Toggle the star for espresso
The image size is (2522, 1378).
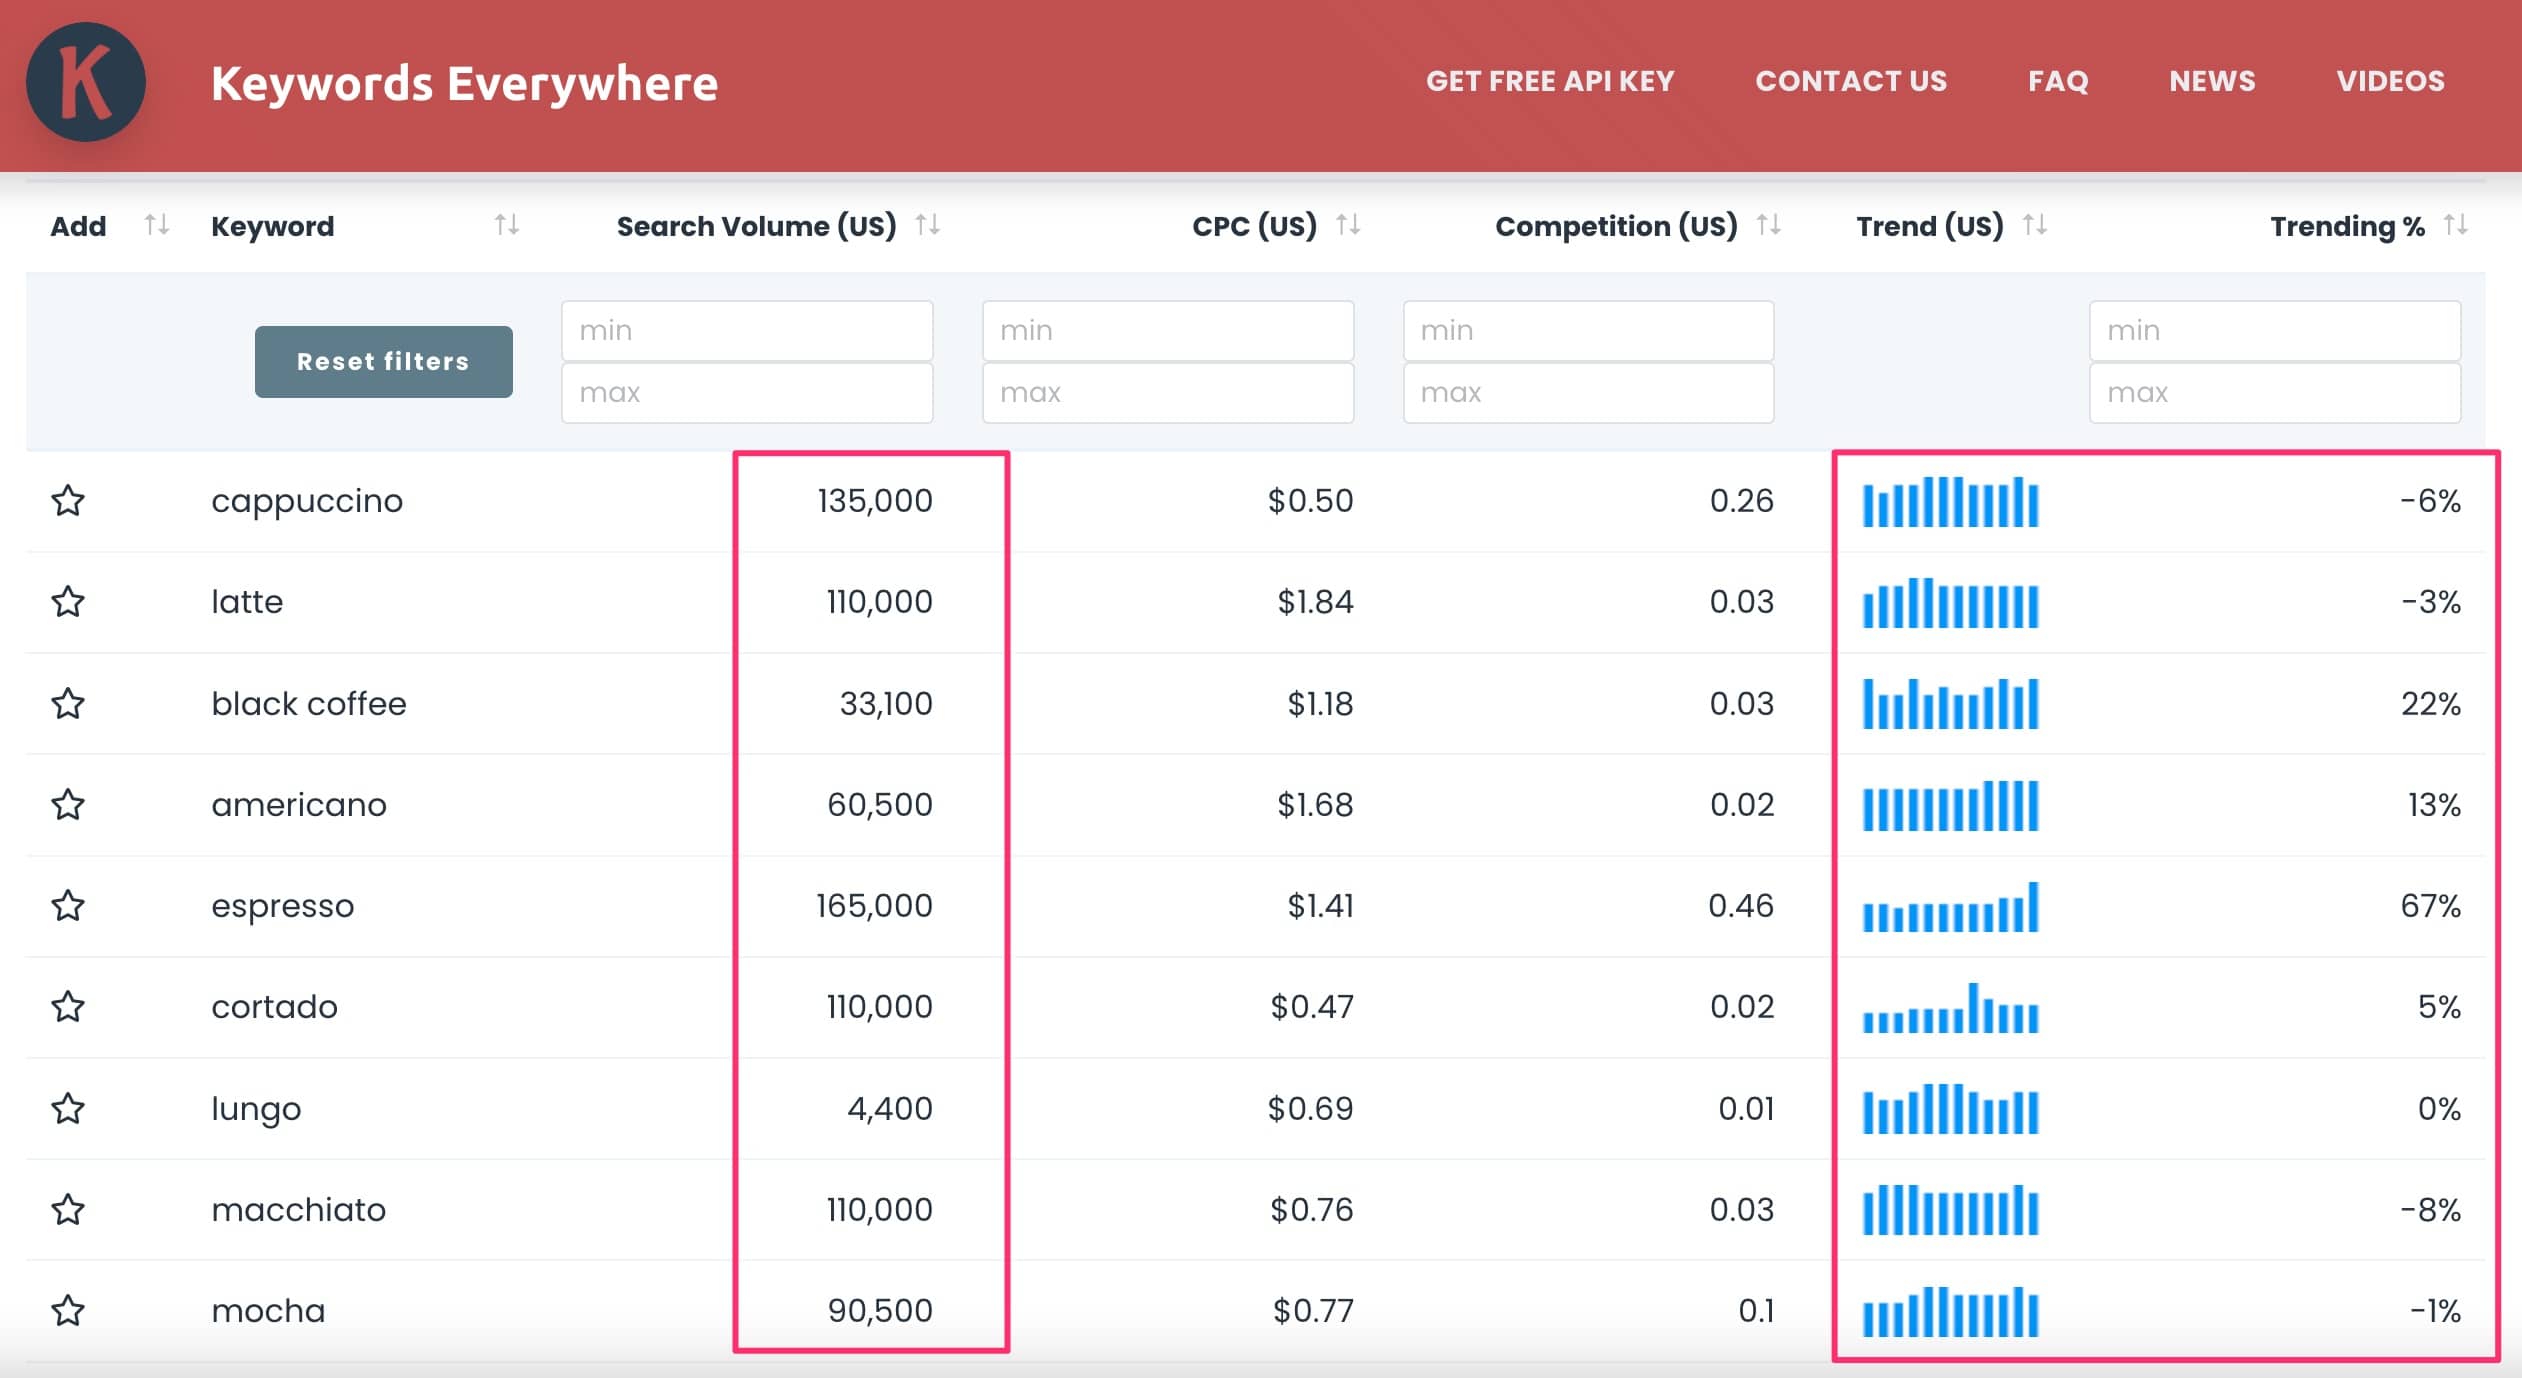click(68, 905)
